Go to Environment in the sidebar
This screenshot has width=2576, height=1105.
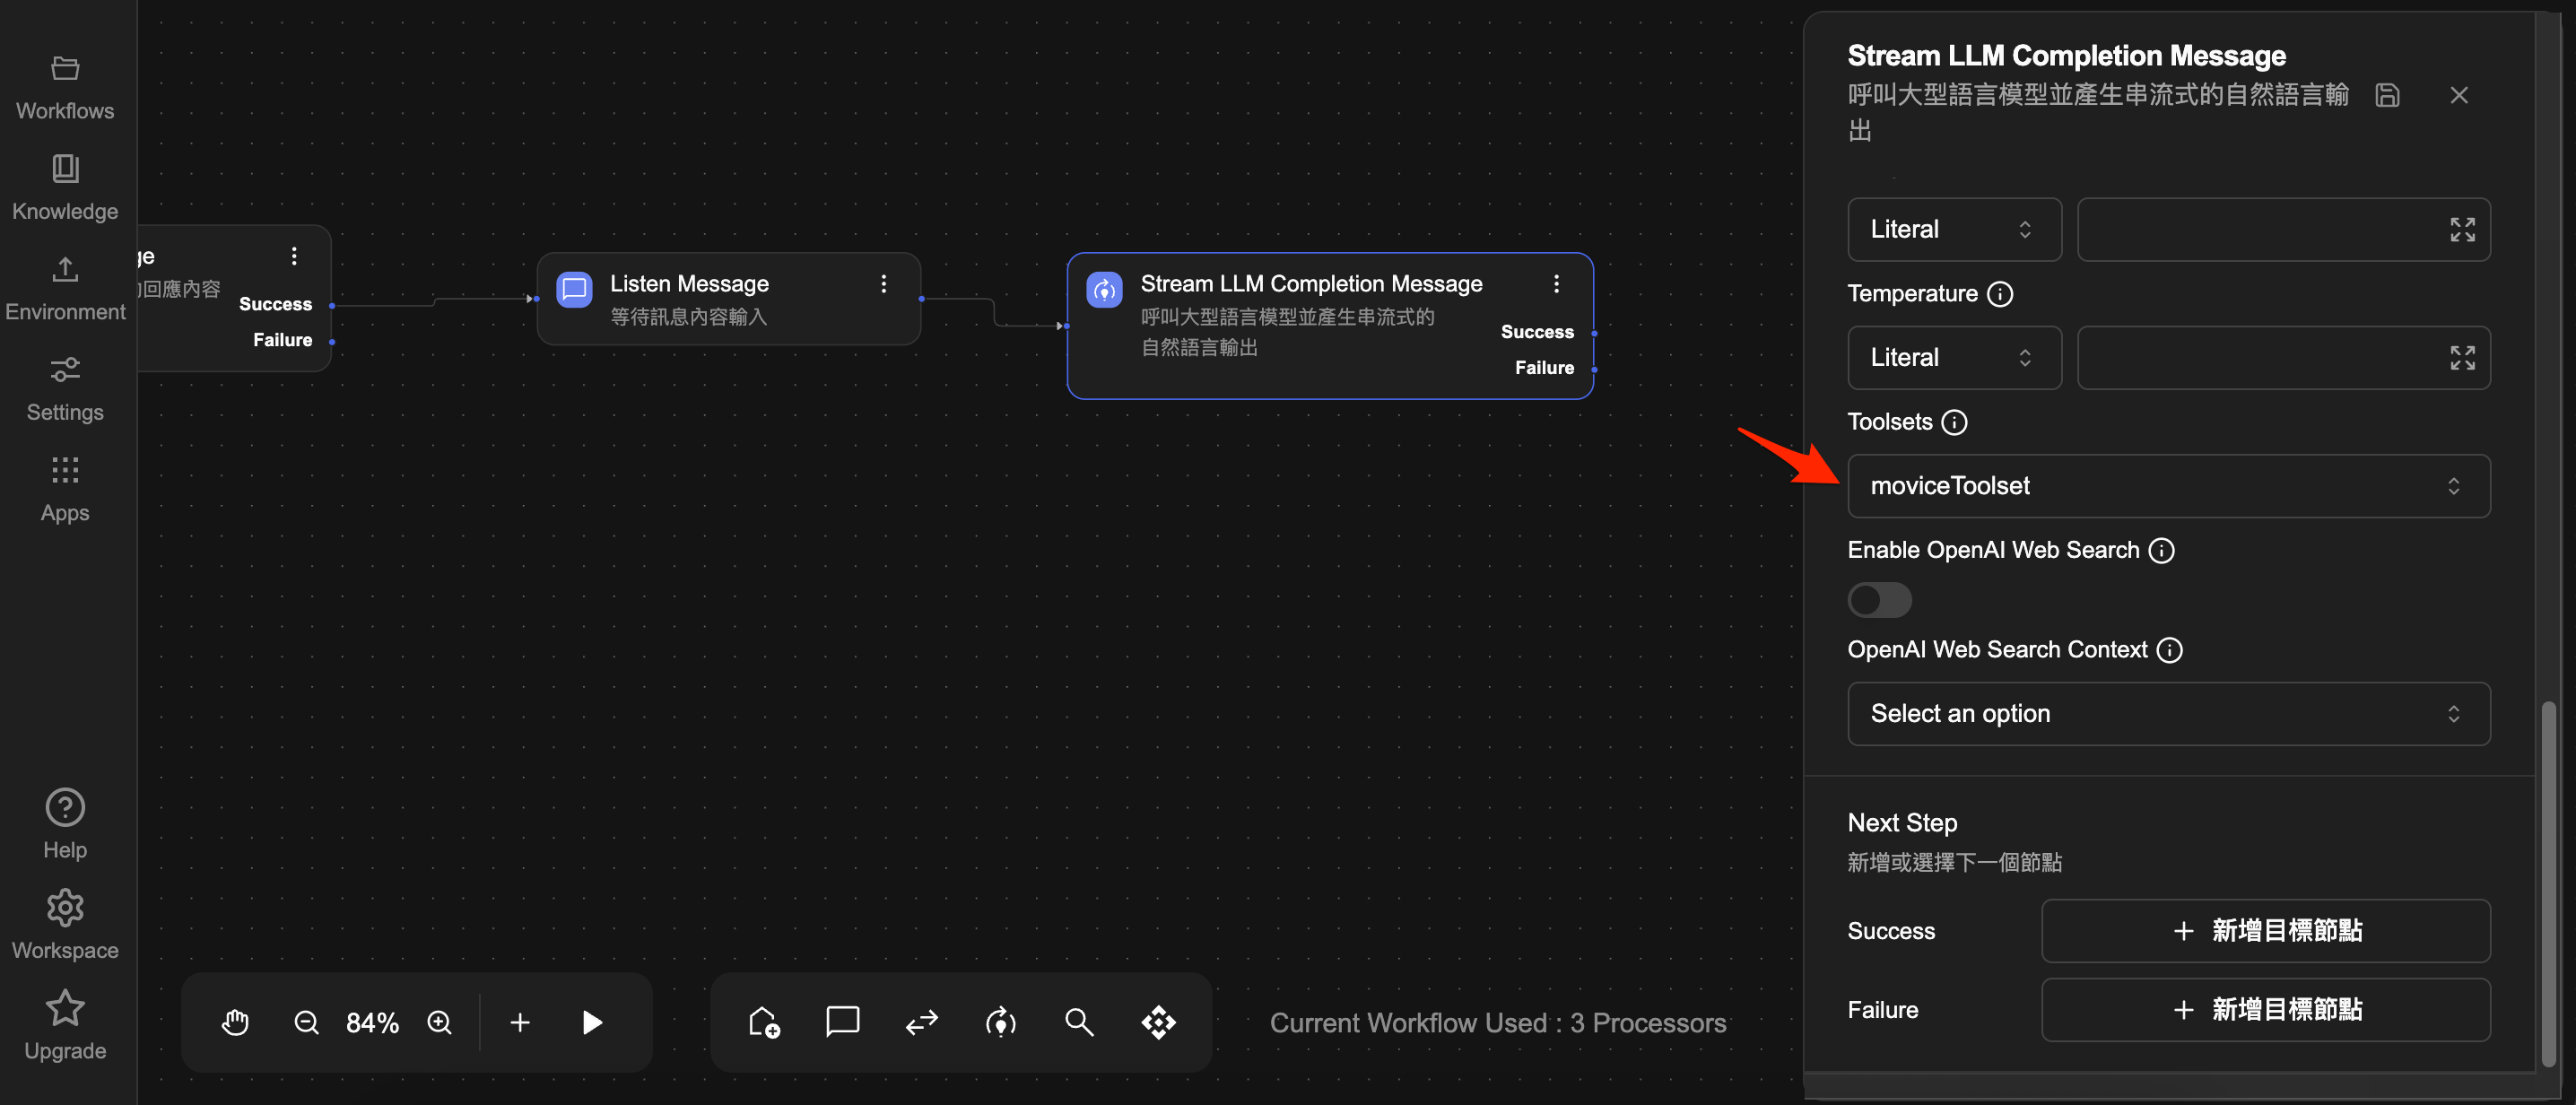[x=65, y=288]
